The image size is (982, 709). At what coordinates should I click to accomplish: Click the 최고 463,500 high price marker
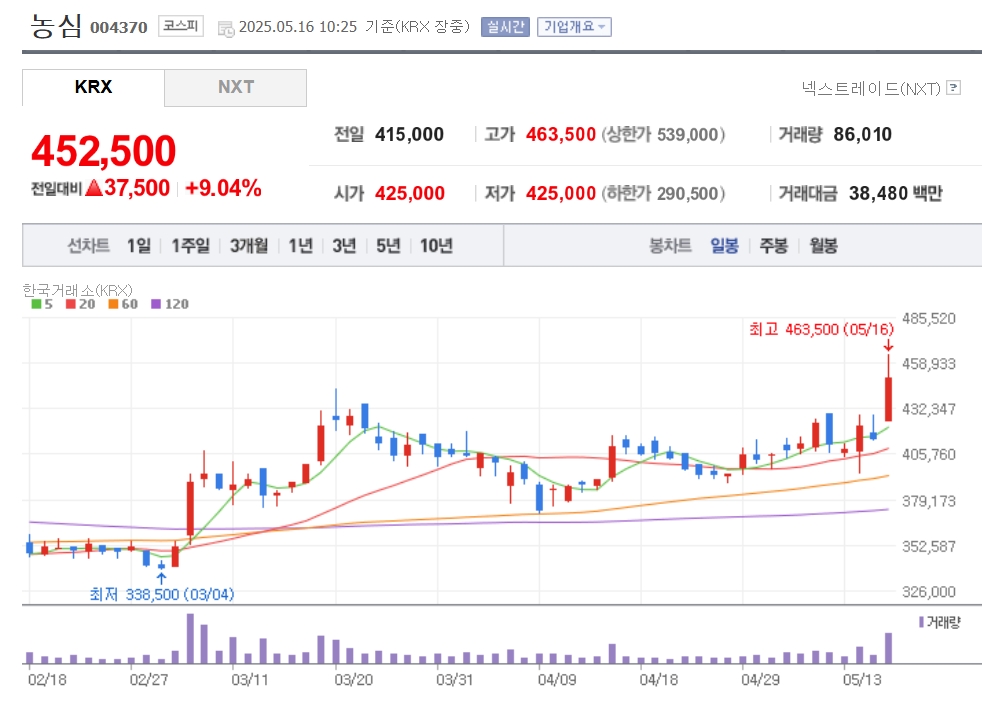[822, 329]
